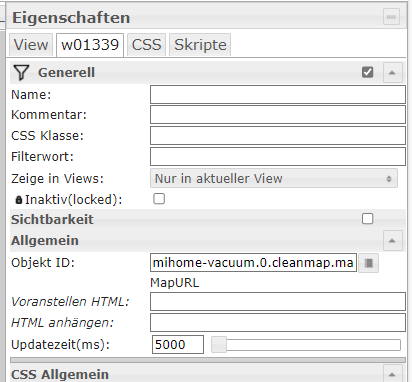
Task: Focus the Updatezeit(ms) value field
Action: [x=178, y=344]
